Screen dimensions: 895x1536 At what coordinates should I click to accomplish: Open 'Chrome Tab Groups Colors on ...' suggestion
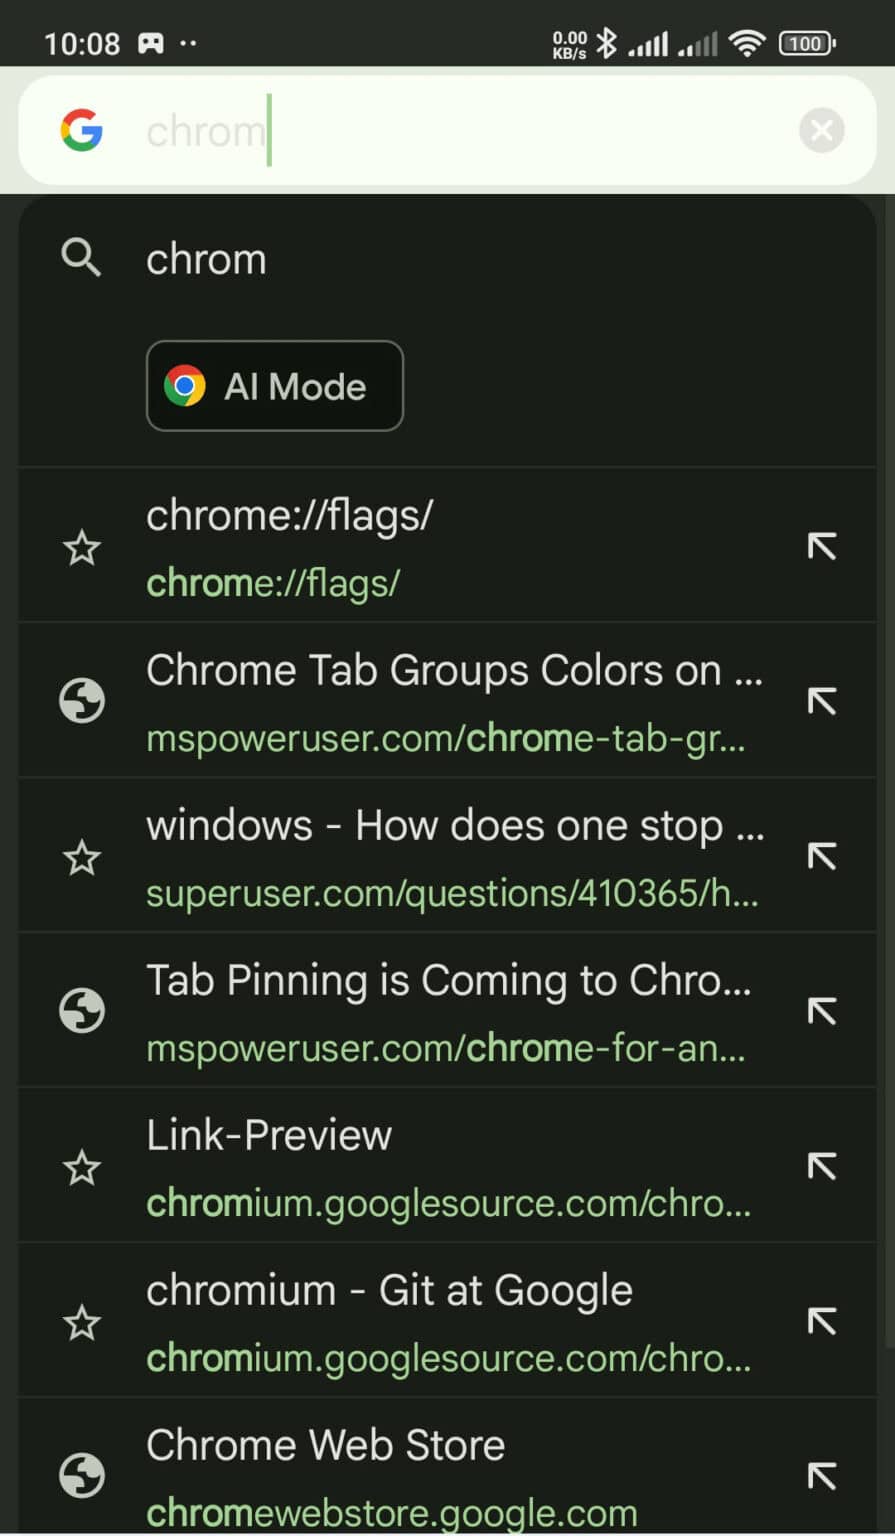point(447,701)
